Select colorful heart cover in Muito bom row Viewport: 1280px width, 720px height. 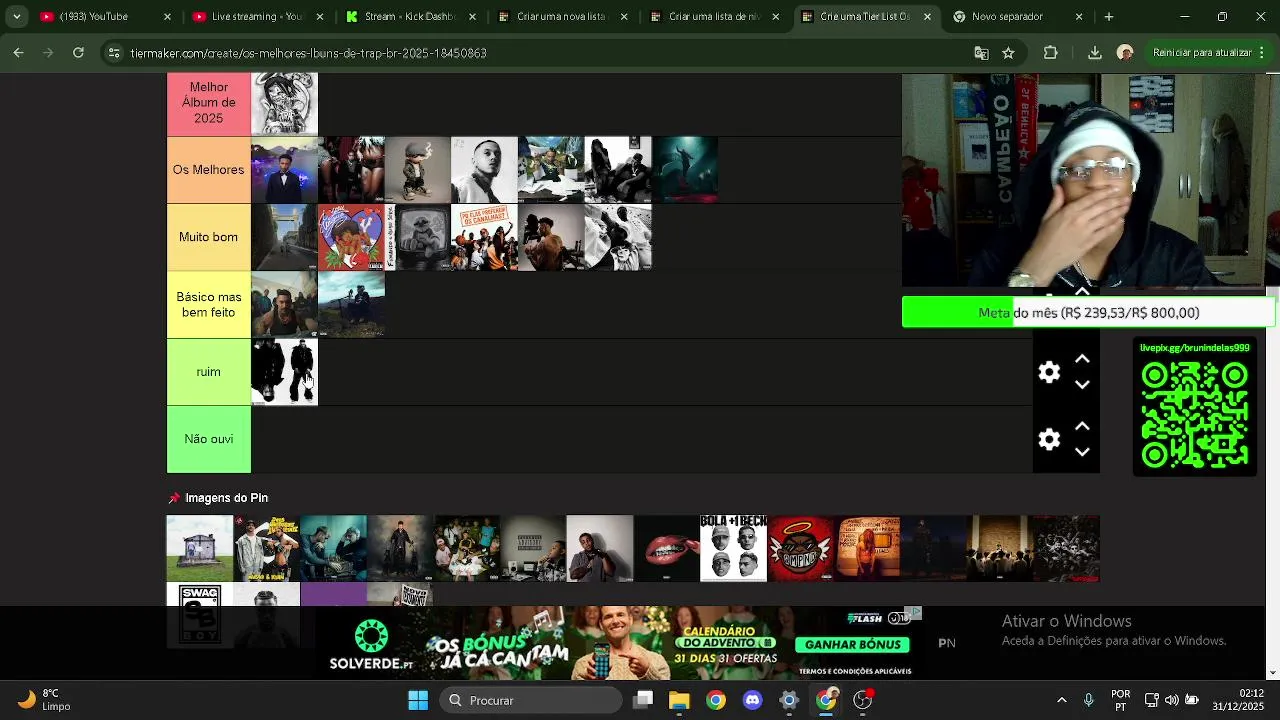coord(351,237)
